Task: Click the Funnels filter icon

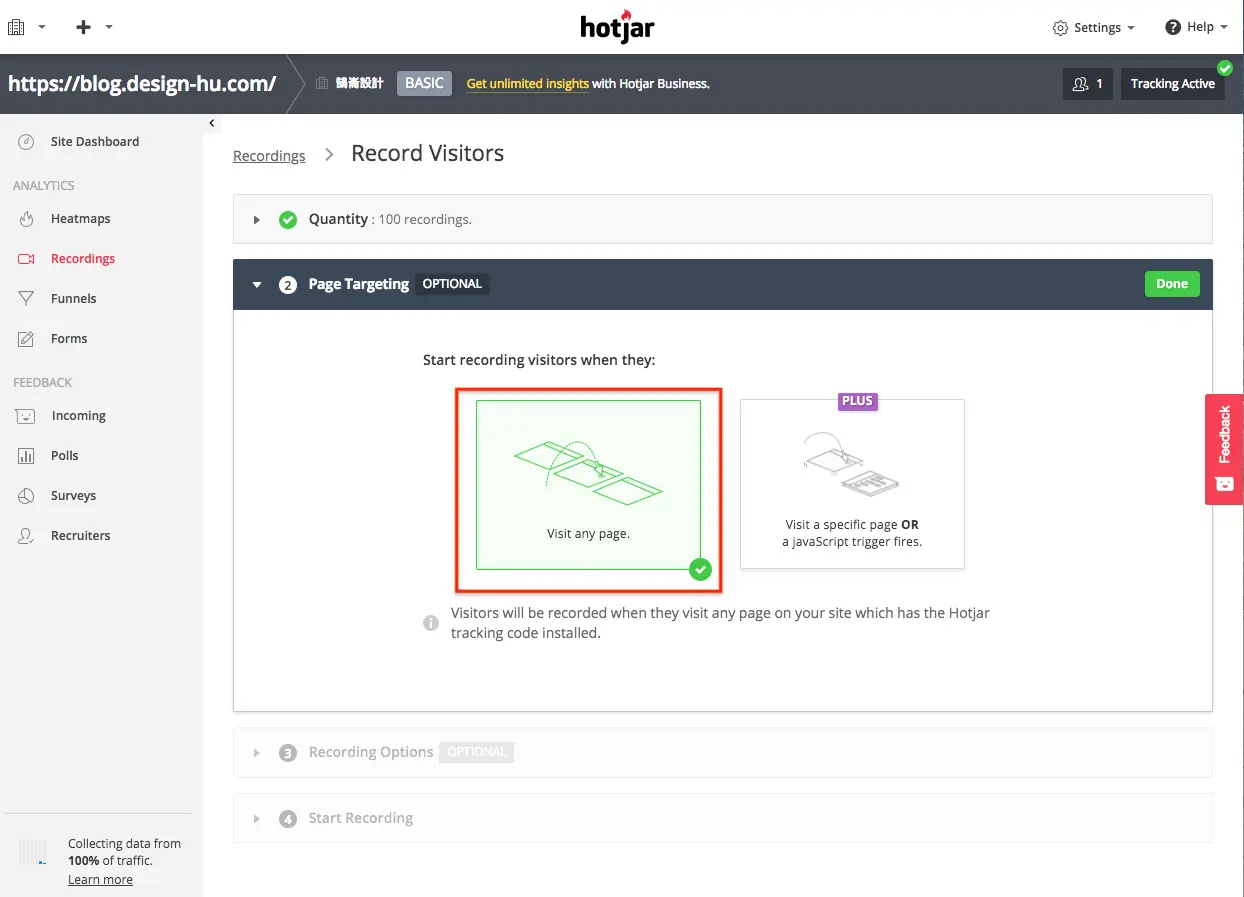Action: pos(27,299)
